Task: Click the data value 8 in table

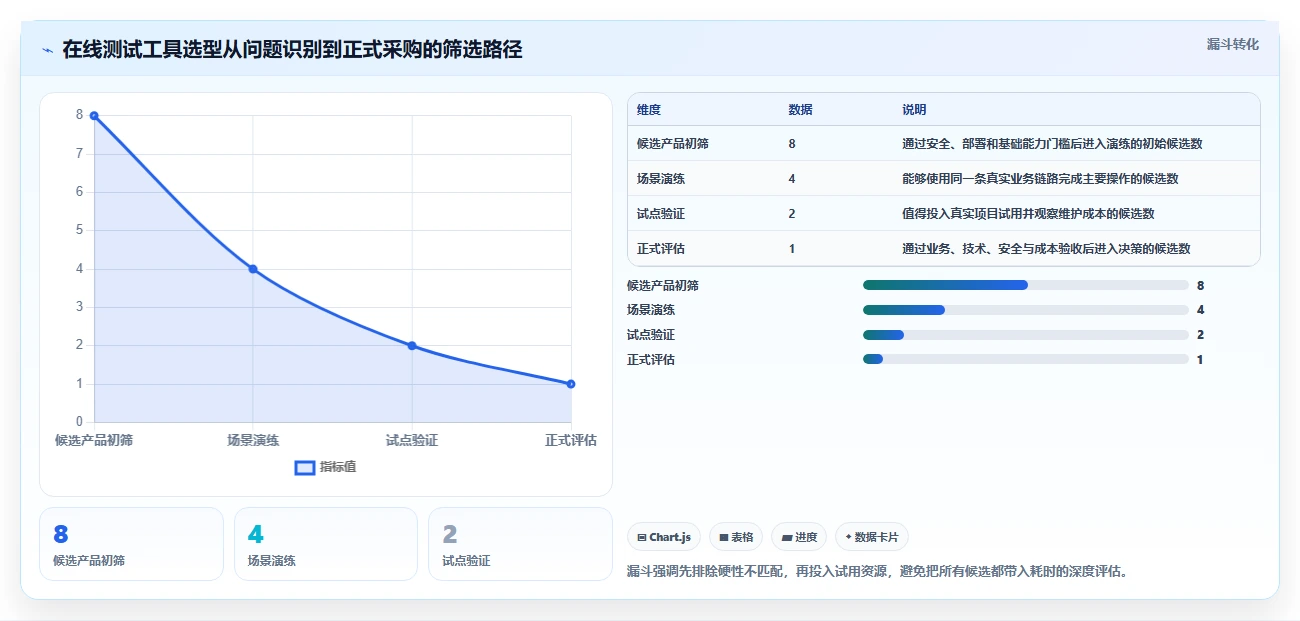Action: [792, 144]
